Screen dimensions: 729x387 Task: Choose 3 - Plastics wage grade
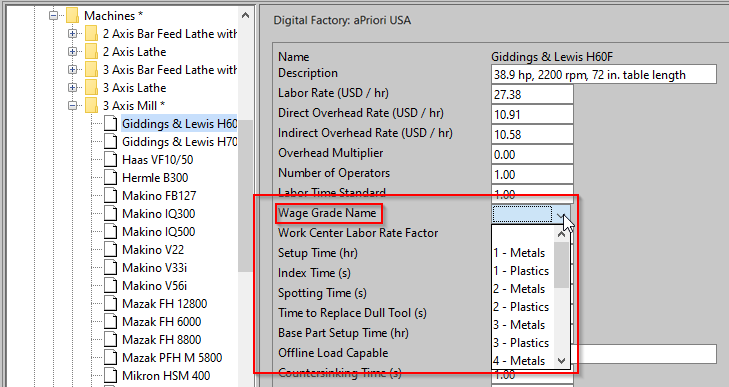[521, 343]
